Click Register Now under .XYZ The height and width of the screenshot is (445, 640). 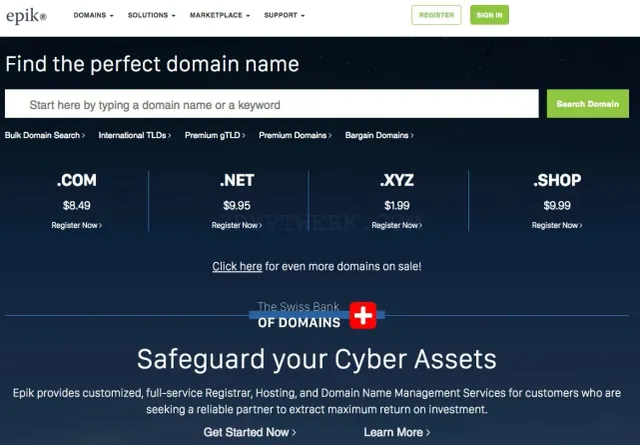pyautogui.click(x=397, y=225)
